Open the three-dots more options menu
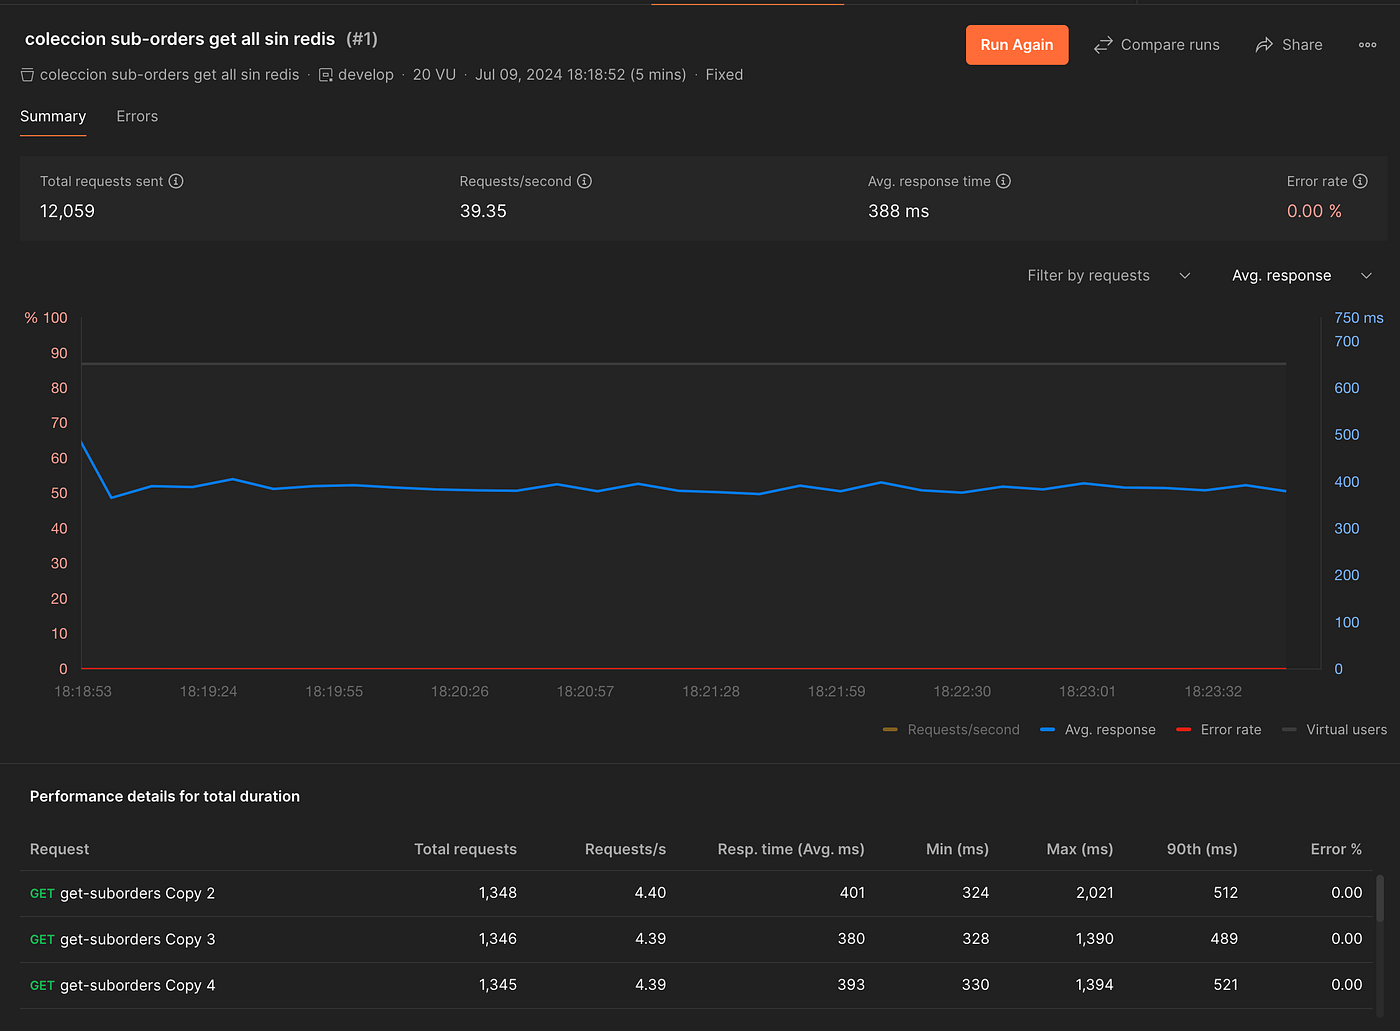Screen dimensions: 1400x1031 tap(1368, 45)
